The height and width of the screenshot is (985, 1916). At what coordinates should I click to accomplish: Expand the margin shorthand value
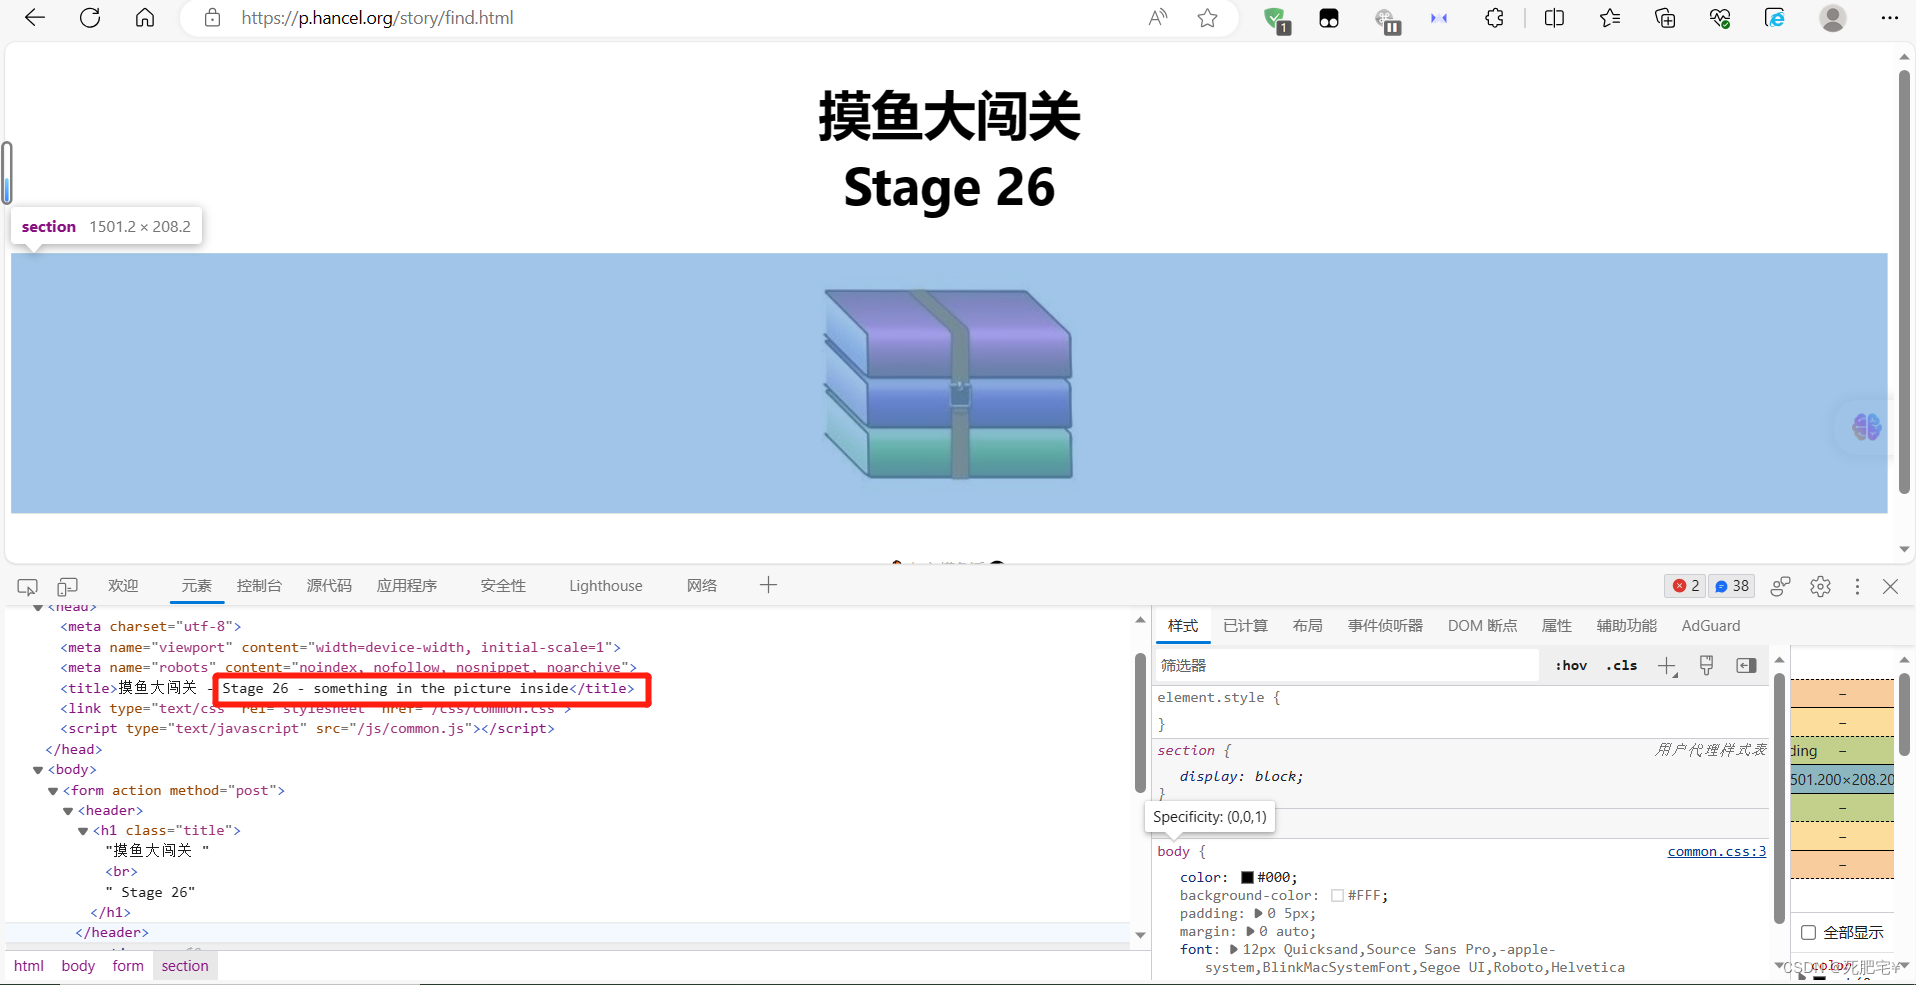(1250, 931)
